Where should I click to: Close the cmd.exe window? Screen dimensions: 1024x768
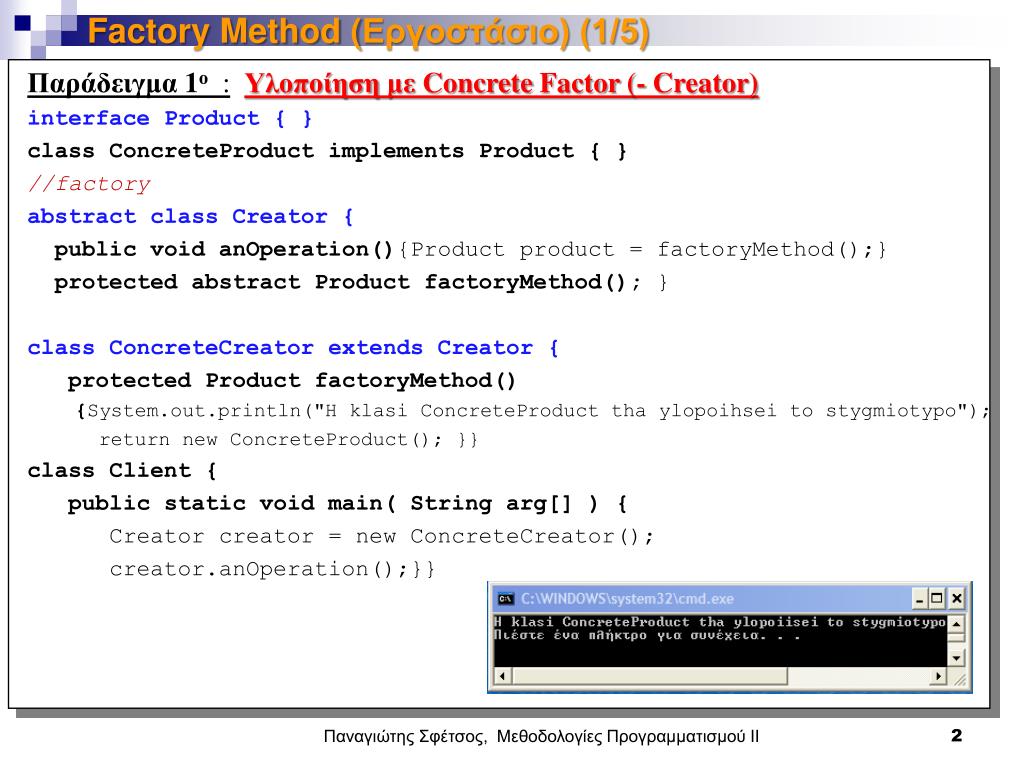click(957, 598)
